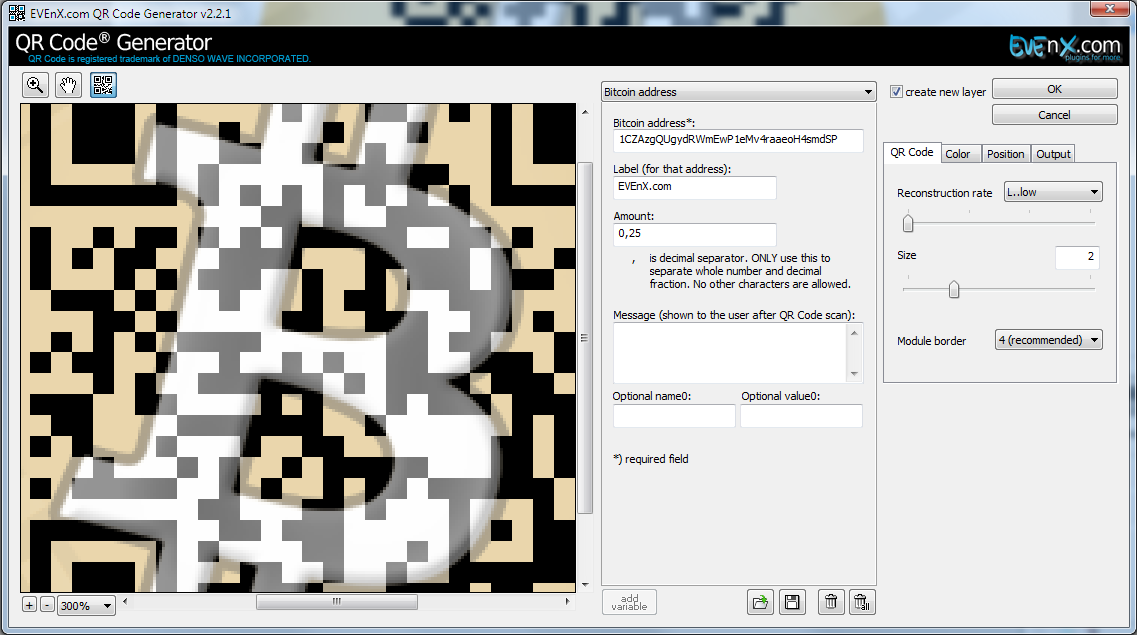The image size is (1137, 635).
Task: Select the magnifier zoom tool
Action: 35,86
